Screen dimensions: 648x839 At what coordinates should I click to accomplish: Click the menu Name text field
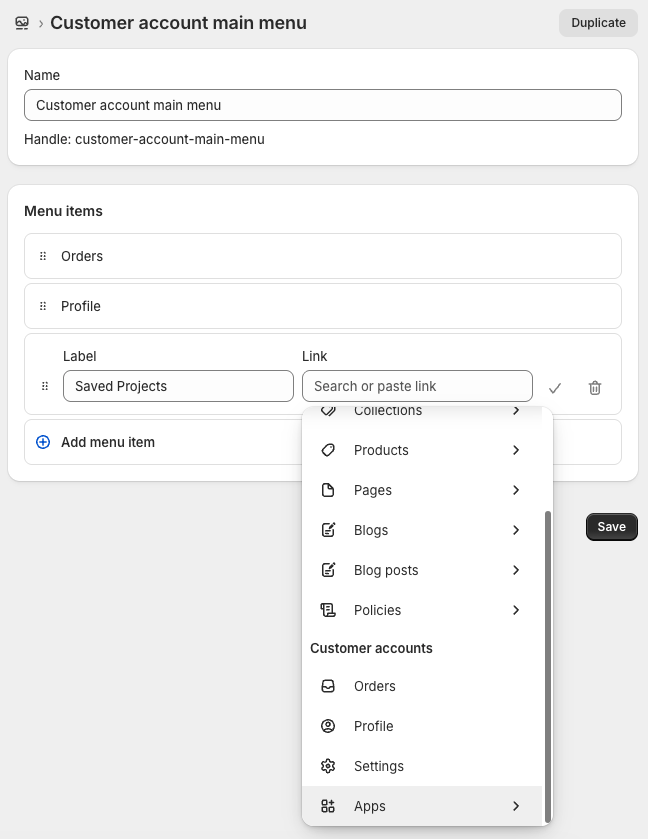322,105
